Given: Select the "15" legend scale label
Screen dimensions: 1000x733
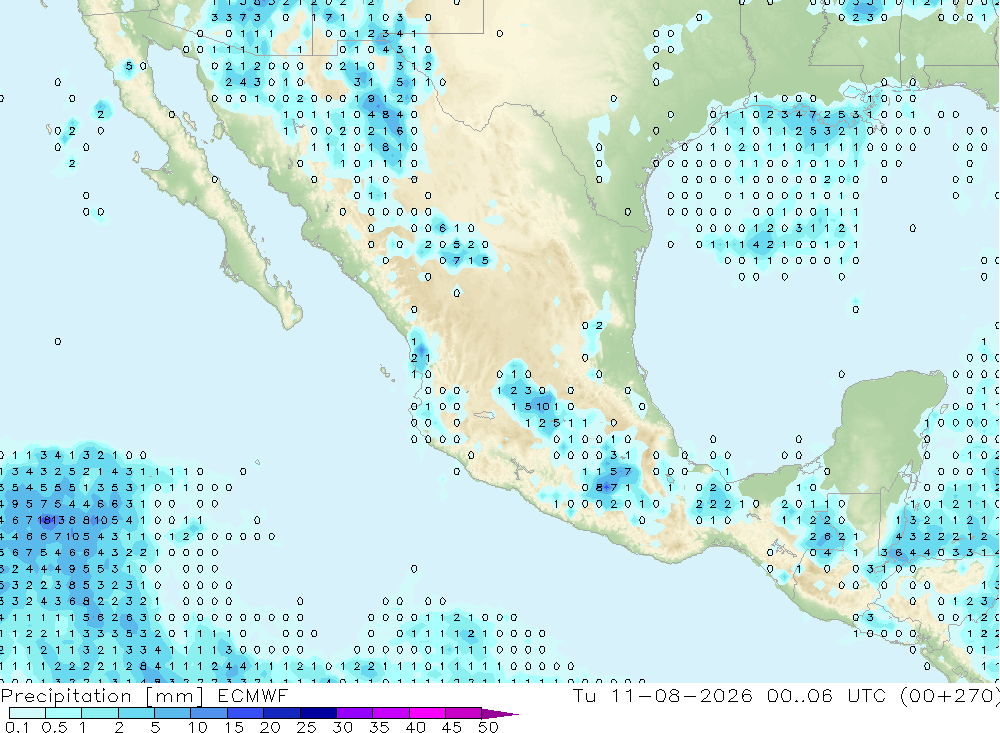Looking at the screenshot, I should (234, 727).
